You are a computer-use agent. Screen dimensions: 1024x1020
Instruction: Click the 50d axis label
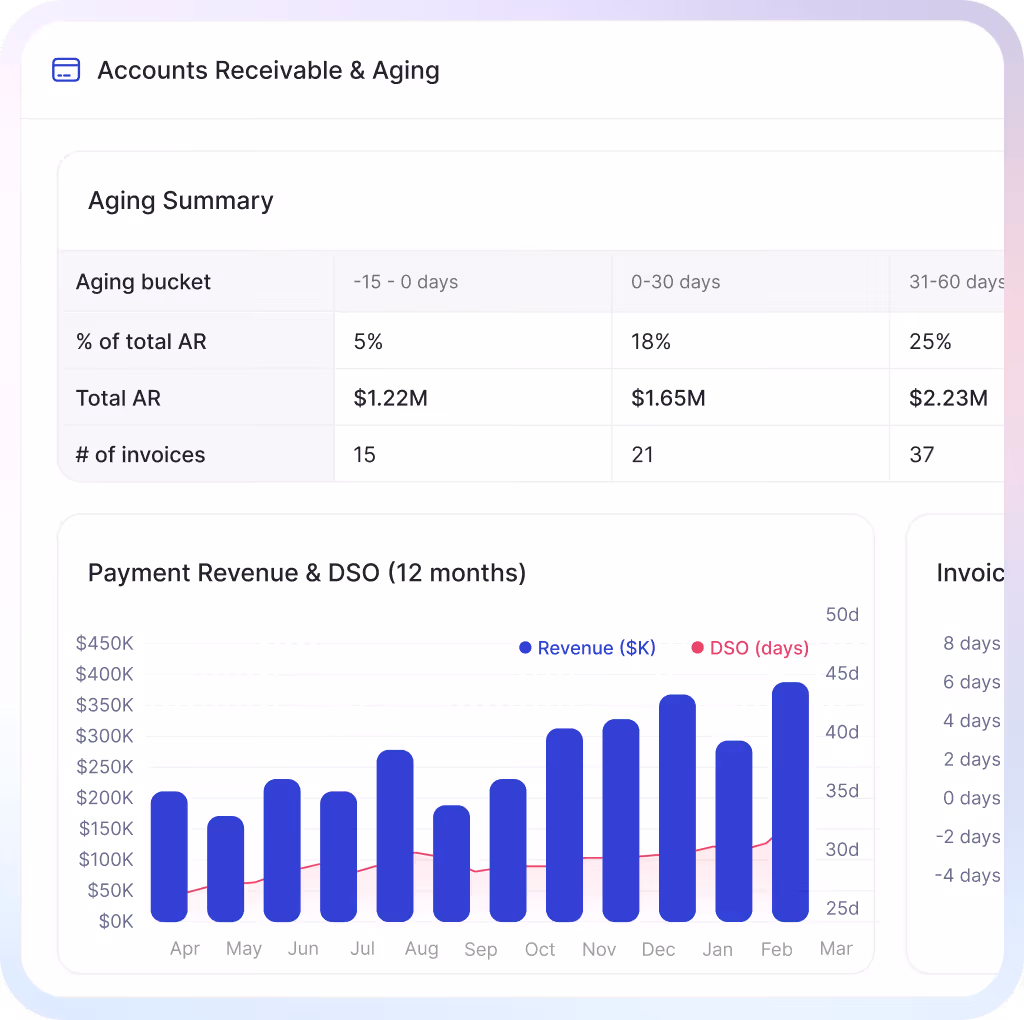[842, 614]
